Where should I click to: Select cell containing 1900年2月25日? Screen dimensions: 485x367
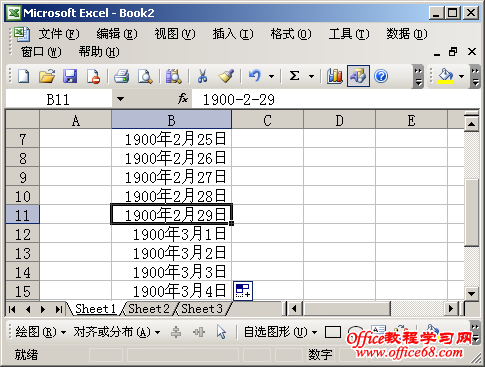tap(171, 139)
